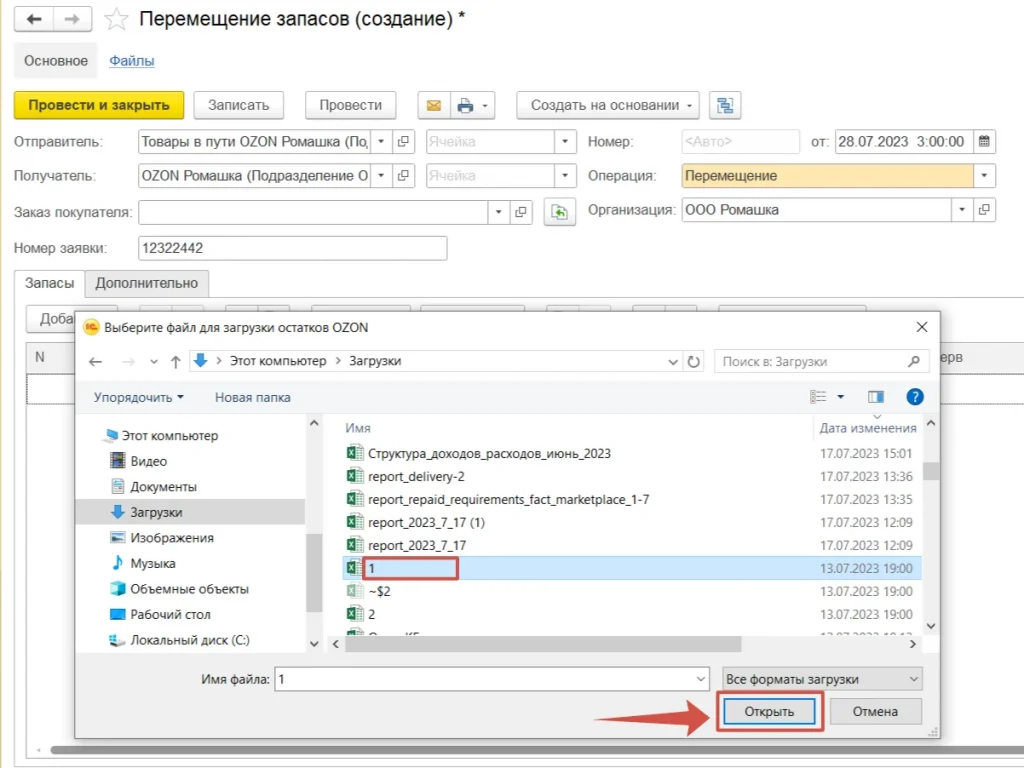Screen dimensions: 1024x768
Task: Open the document structure report icon
Action: pyautogui.click(x=724, y=105)
